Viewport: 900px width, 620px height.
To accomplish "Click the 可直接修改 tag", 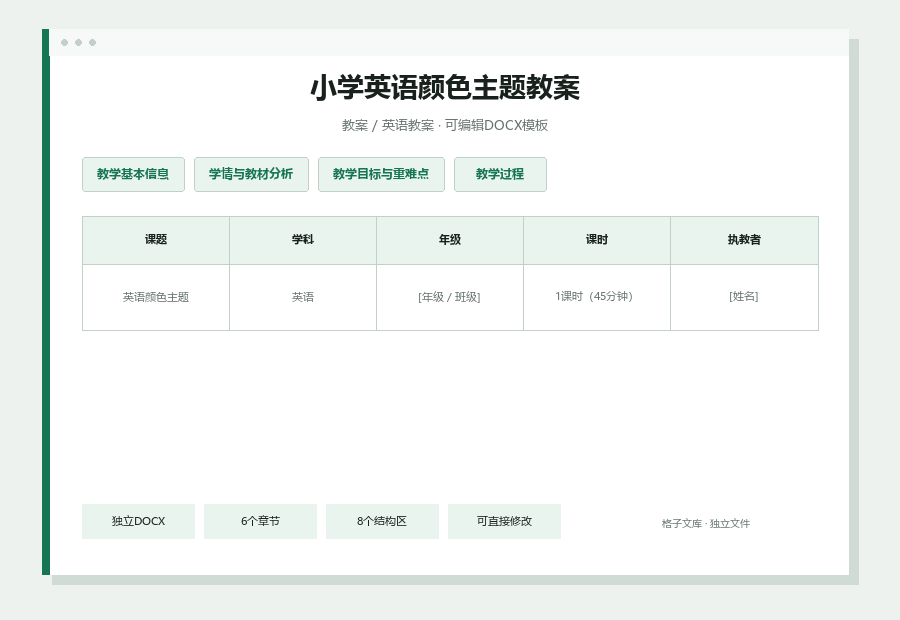I will tap(504, 521).
